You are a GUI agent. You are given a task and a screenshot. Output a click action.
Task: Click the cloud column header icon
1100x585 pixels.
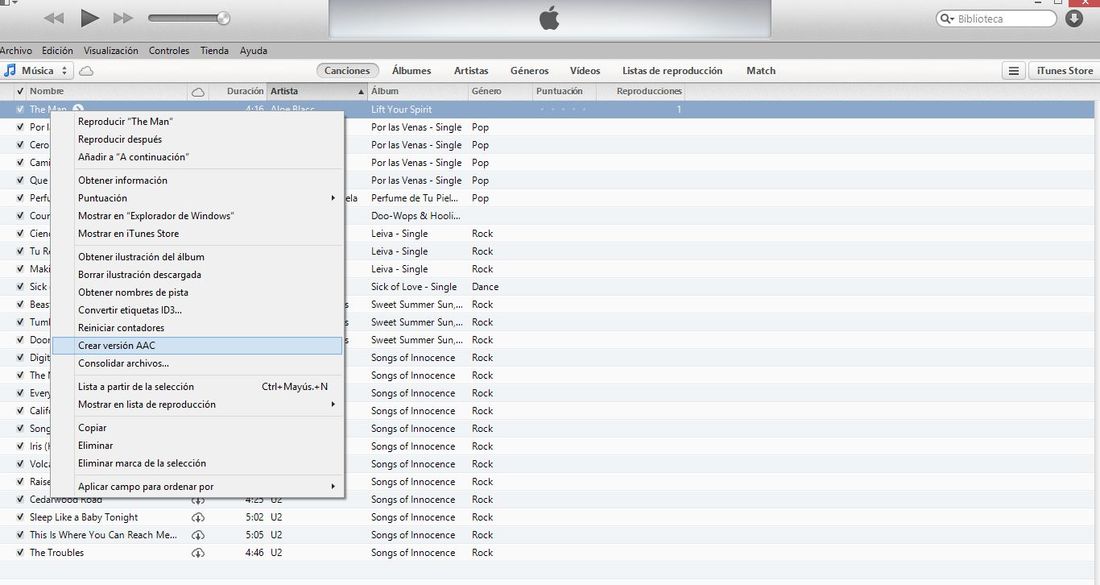pyautogui.click(x=198, y=92)
